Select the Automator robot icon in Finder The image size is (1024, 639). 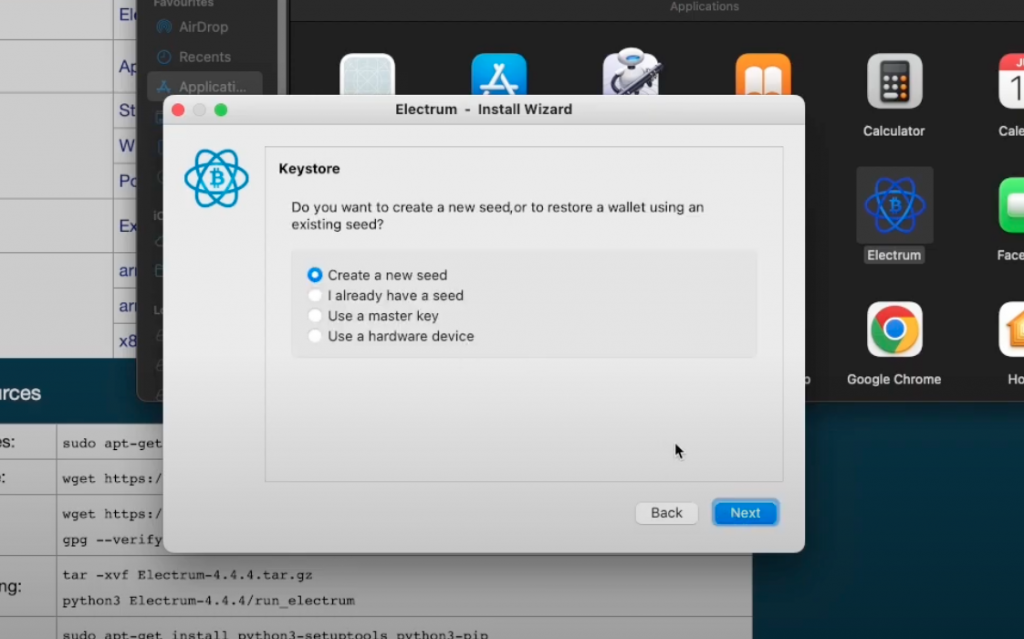632,71
